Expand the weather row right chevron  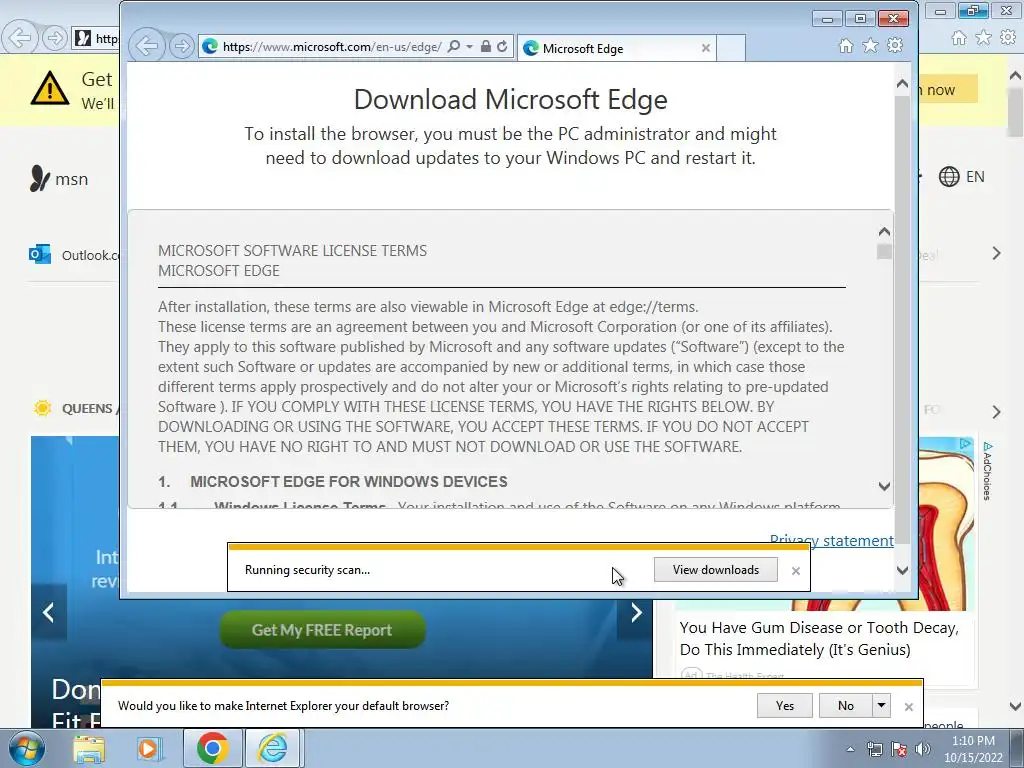996,412
